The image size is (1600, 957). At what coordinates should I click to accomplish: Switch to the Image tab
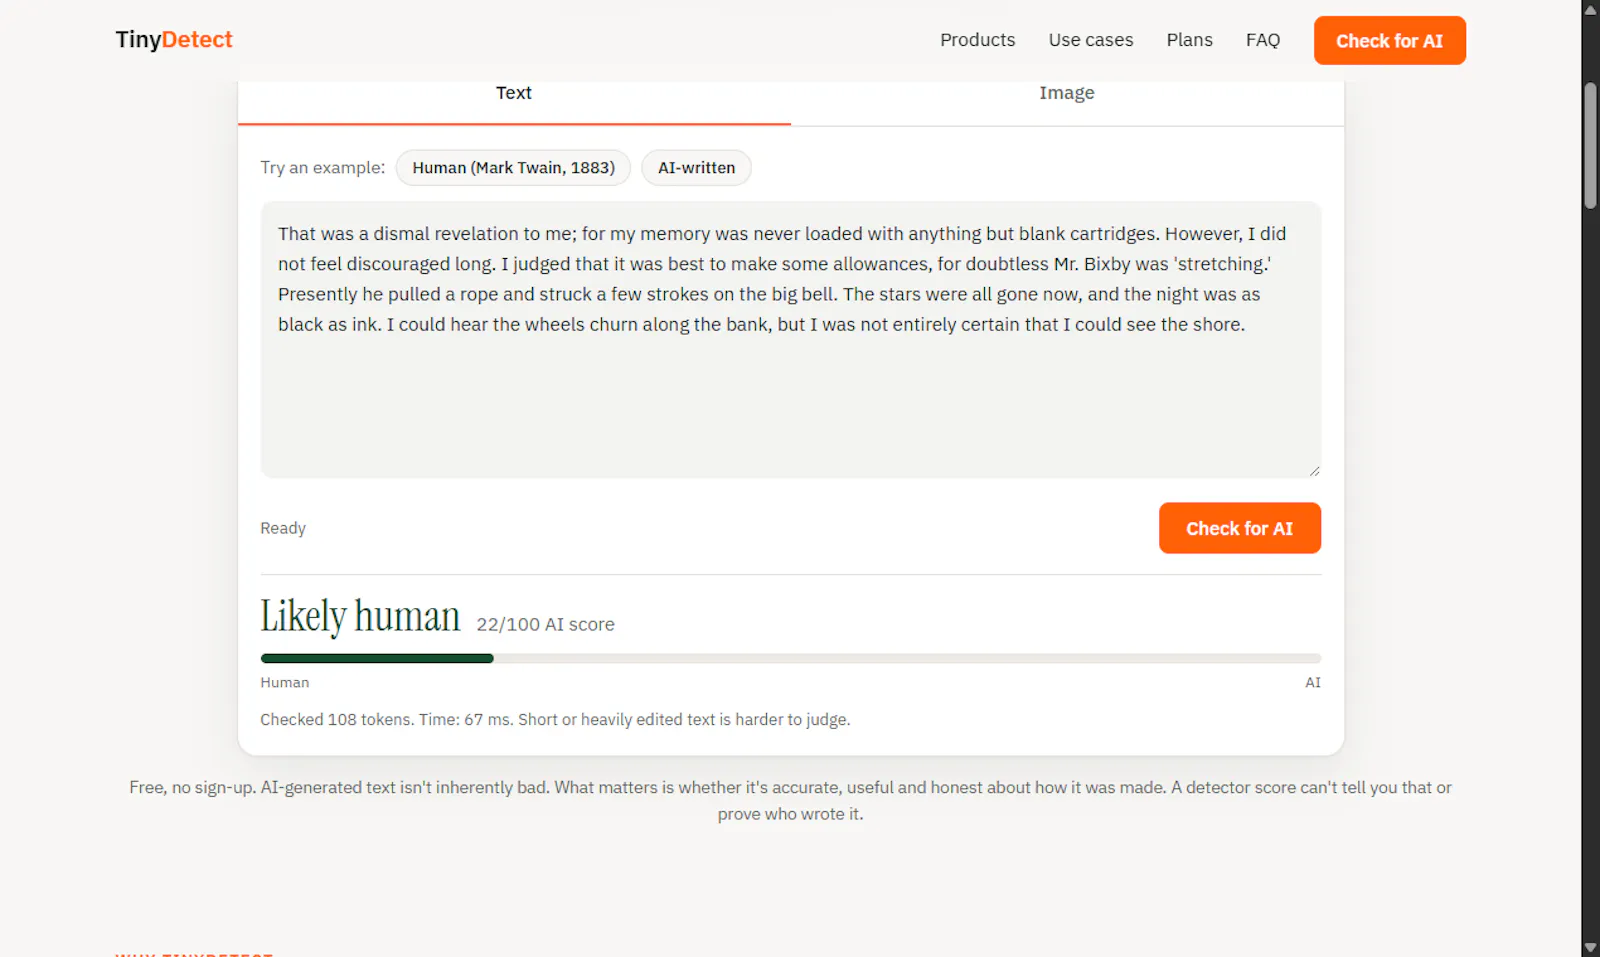[x=1067, y=97]
